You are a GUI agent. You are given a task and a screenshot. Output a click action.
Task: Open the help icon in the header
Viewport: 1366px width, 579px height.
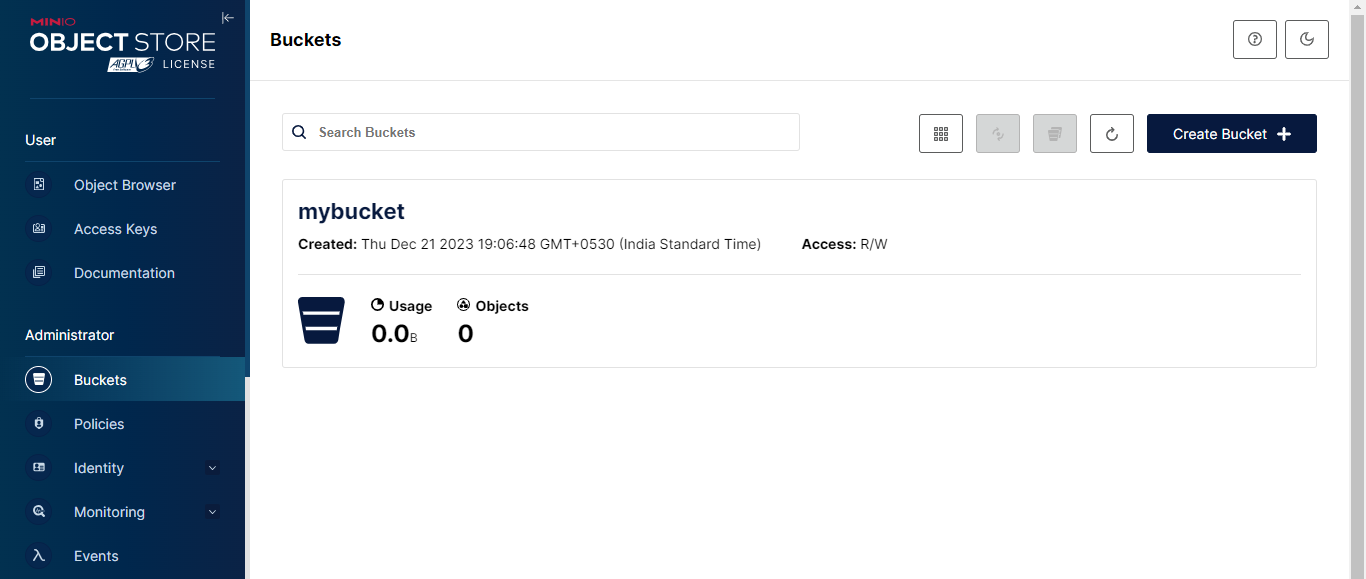[1255, 40]
